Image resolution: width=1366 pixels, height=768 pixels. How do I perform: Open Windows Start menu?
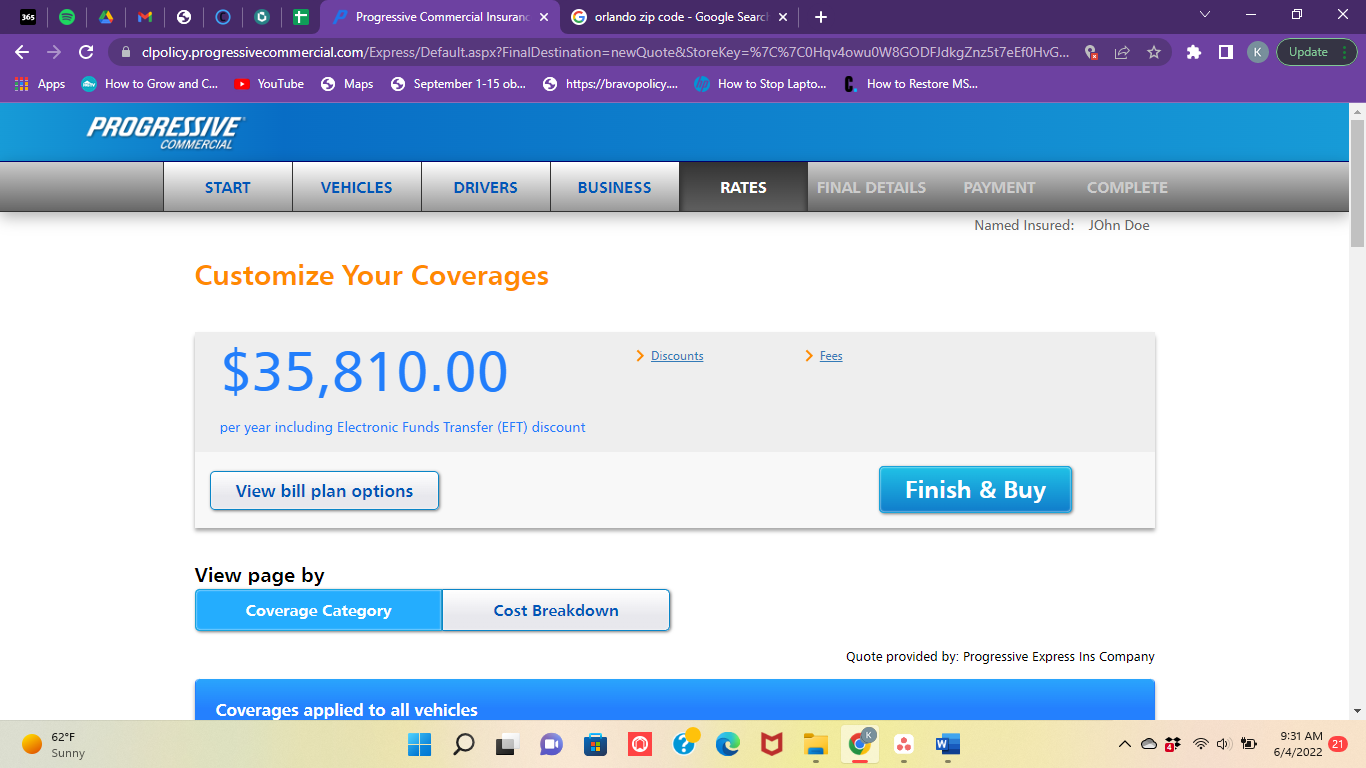(419, 744)
